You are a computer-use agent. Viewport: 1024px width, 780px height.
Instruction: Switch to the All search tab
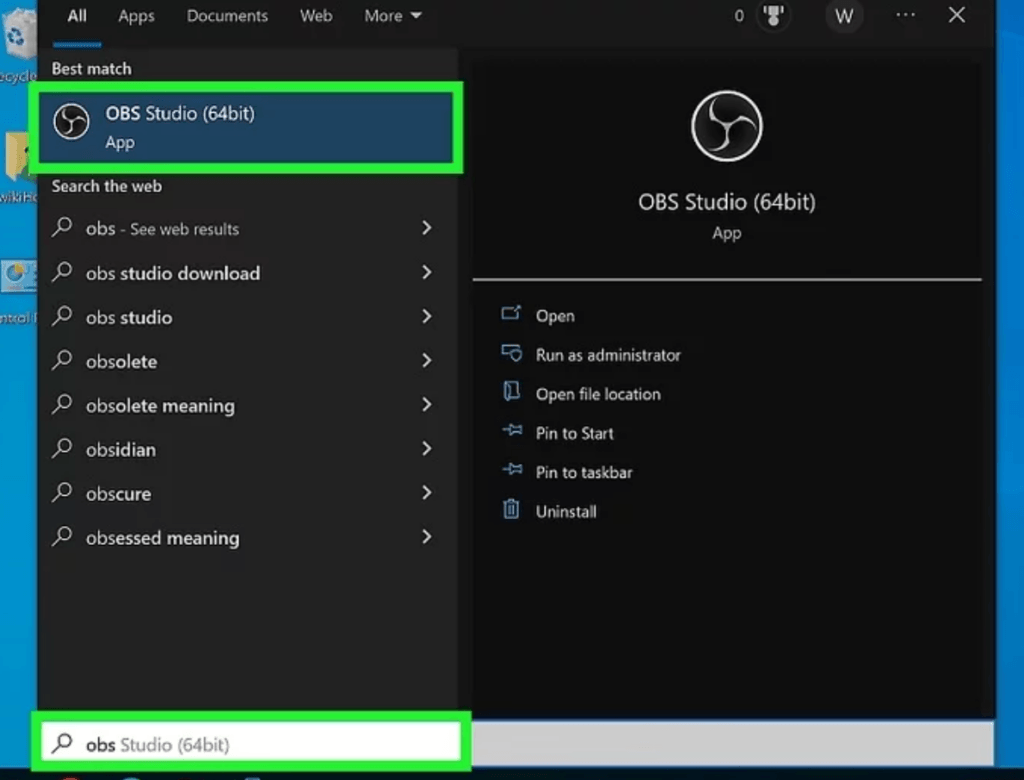click(77, 16)
